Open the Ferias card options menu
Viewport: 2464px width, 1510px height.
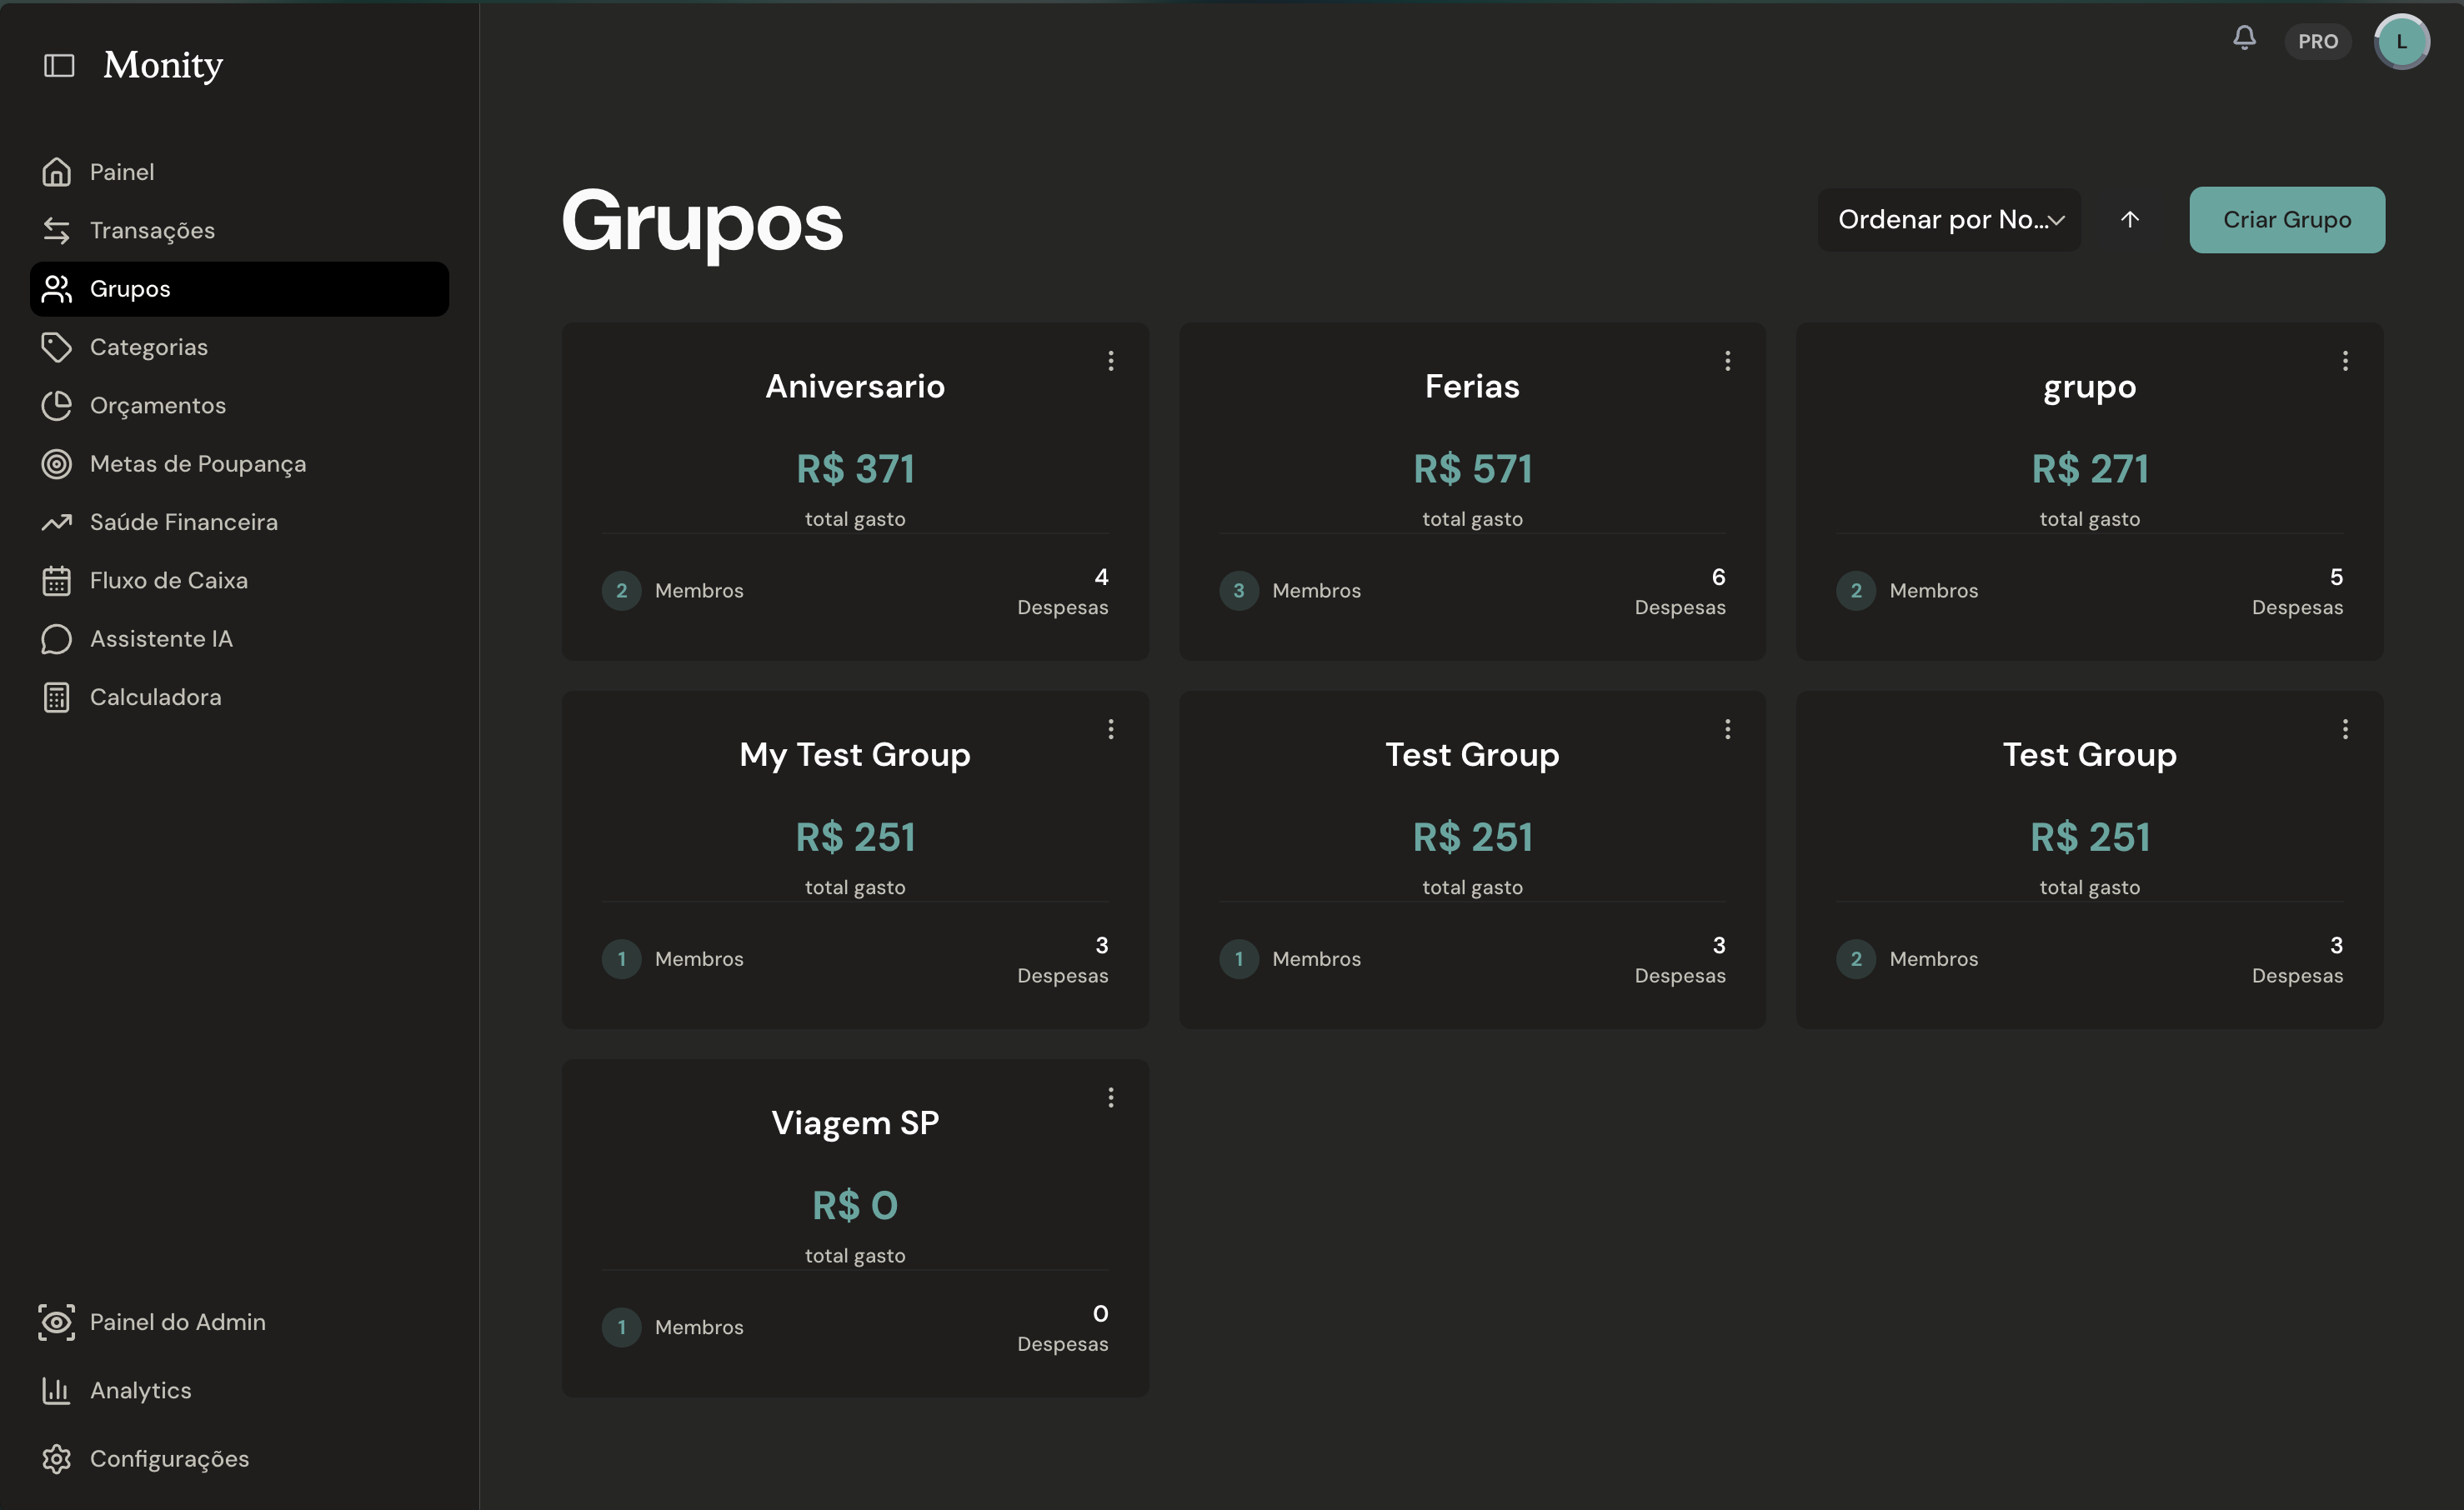click(1727, 361)
